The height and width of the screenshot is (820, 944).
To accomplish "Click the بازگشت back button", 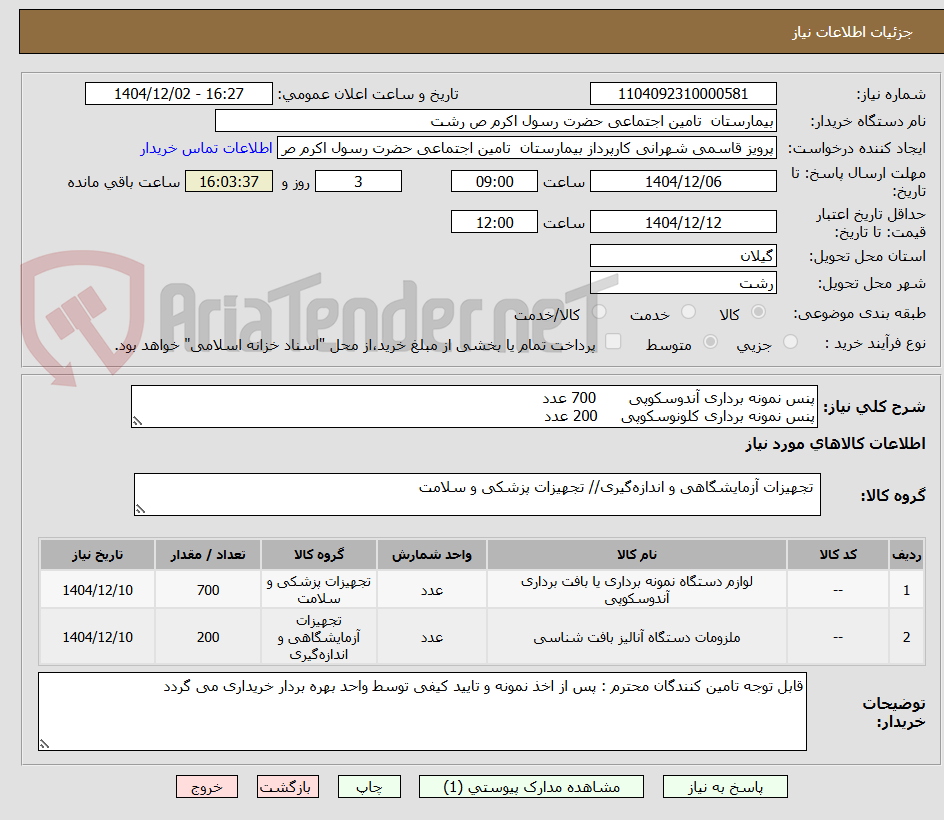I will [x=287, y=787].
